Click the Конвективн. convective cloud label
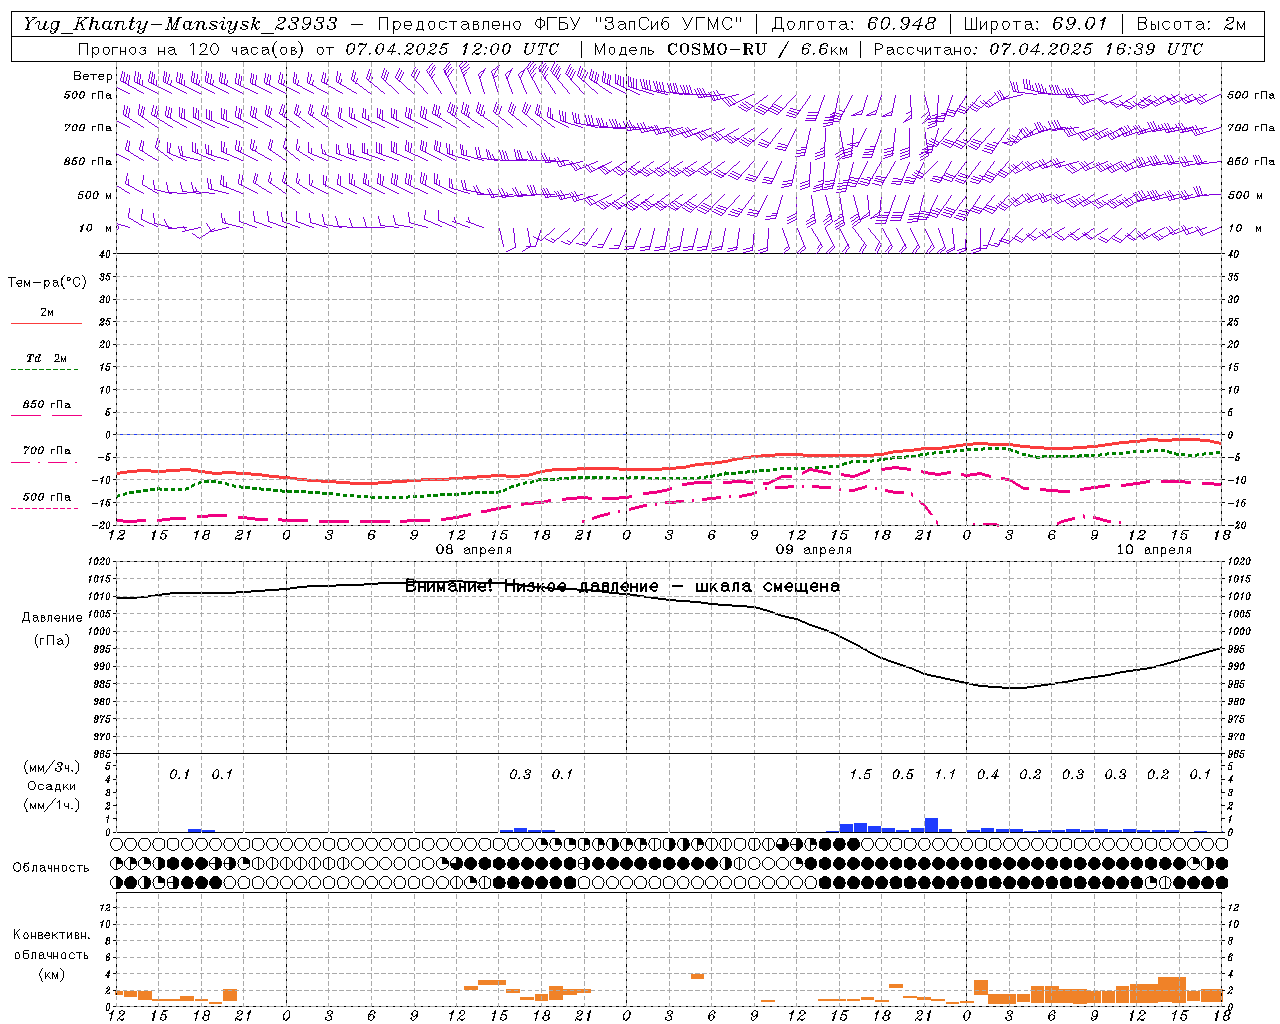Image resolution: width=1280 pixels, height=1024 pixels. pyautogui.click(x=51, y=935)
